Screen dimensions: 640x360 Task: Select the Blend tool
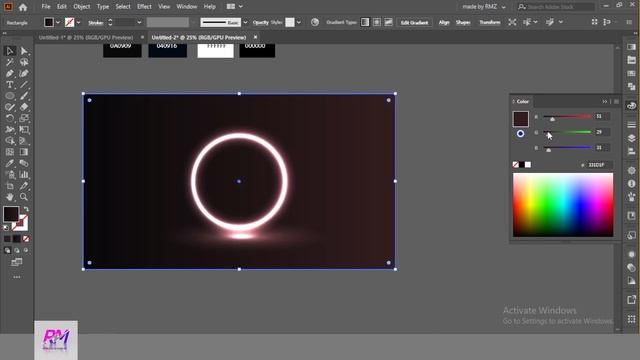tap(24, 163)
